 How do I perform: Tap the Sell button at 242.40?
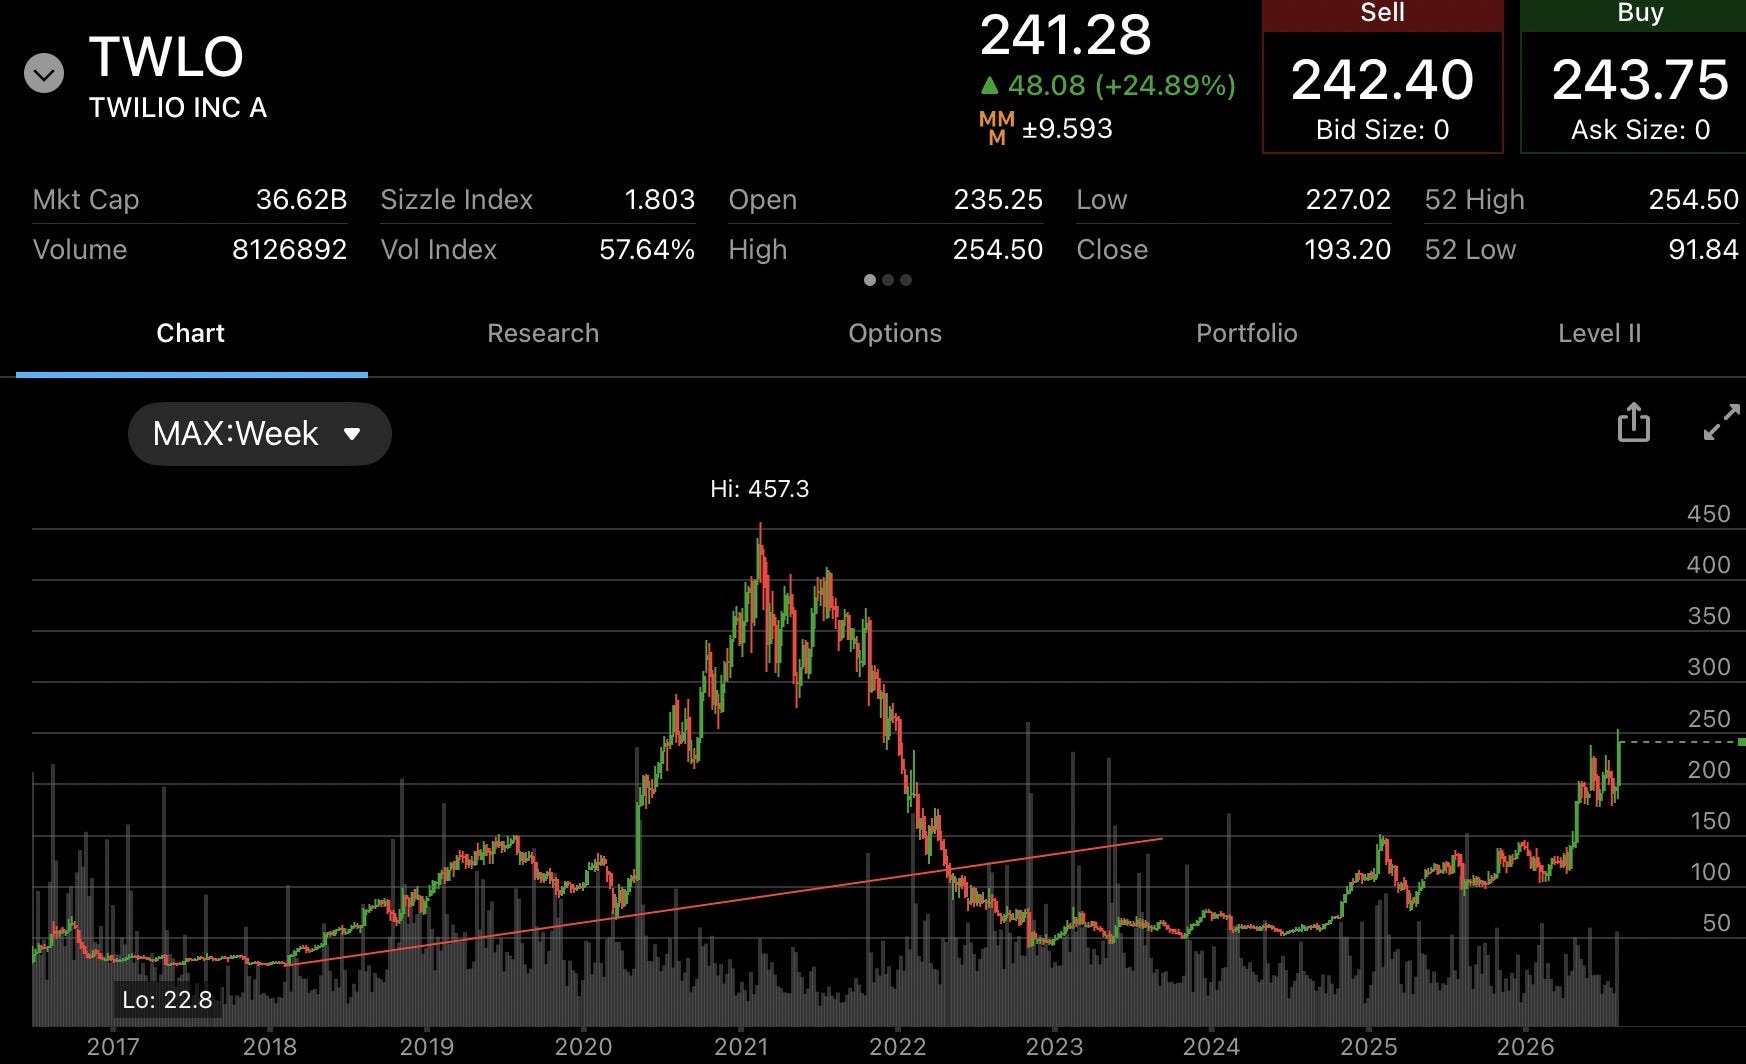point(1383,77)
